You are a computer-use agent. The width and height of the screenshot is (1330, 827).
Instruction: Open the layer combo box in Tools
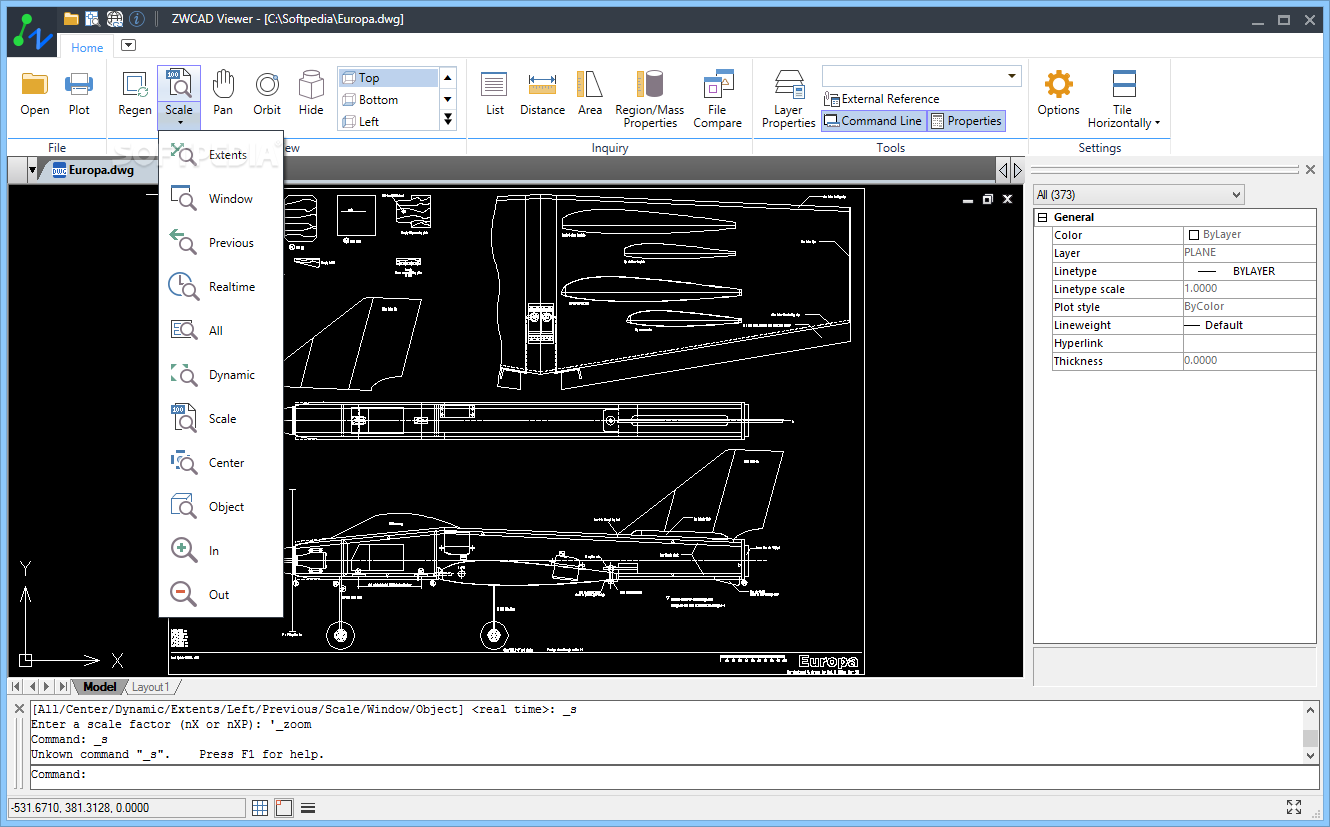tap(921, 76)
